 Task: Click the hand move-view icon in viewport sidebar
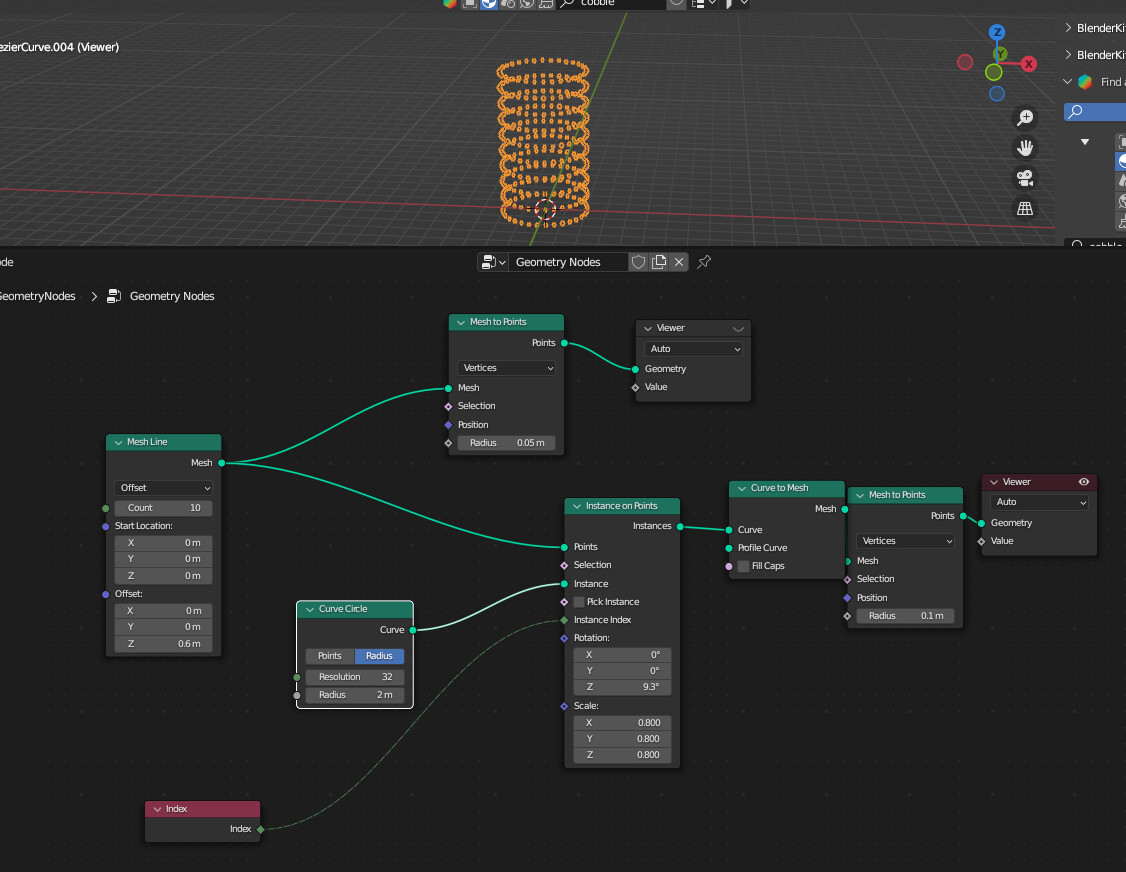tap(1024, 147)
